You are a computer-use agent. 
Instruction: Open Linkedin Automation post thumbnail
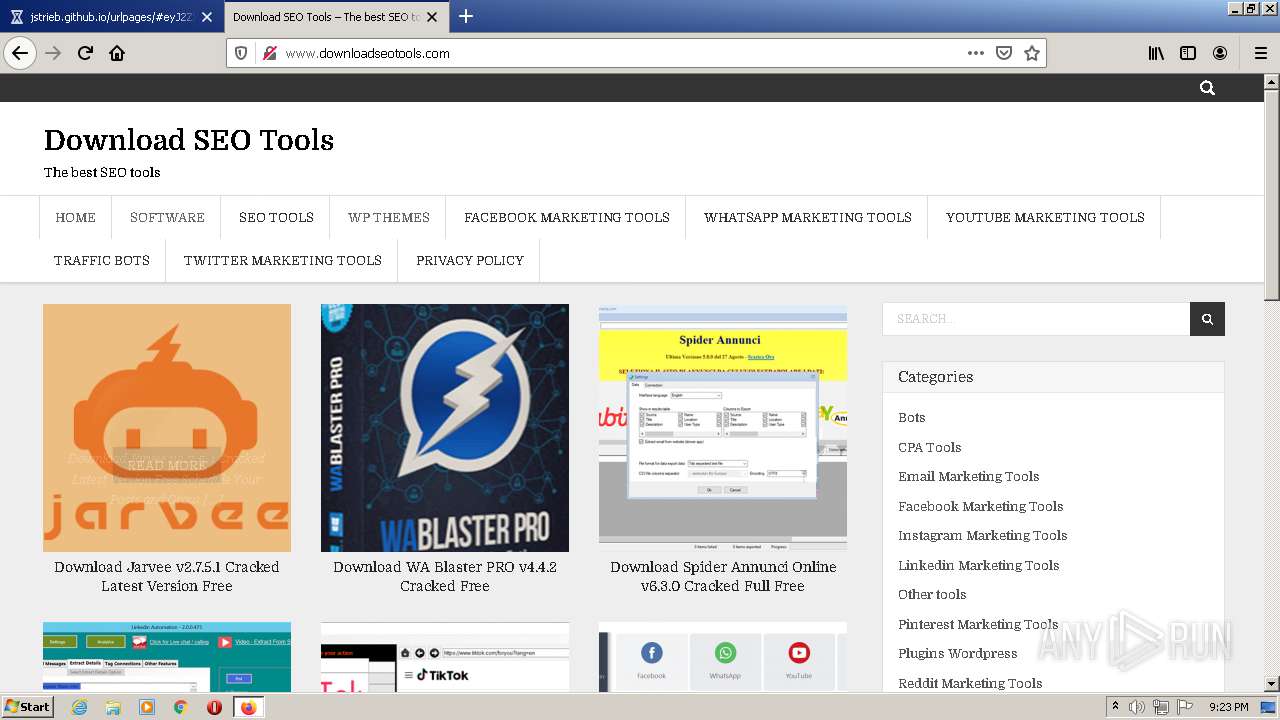point(167,657)
